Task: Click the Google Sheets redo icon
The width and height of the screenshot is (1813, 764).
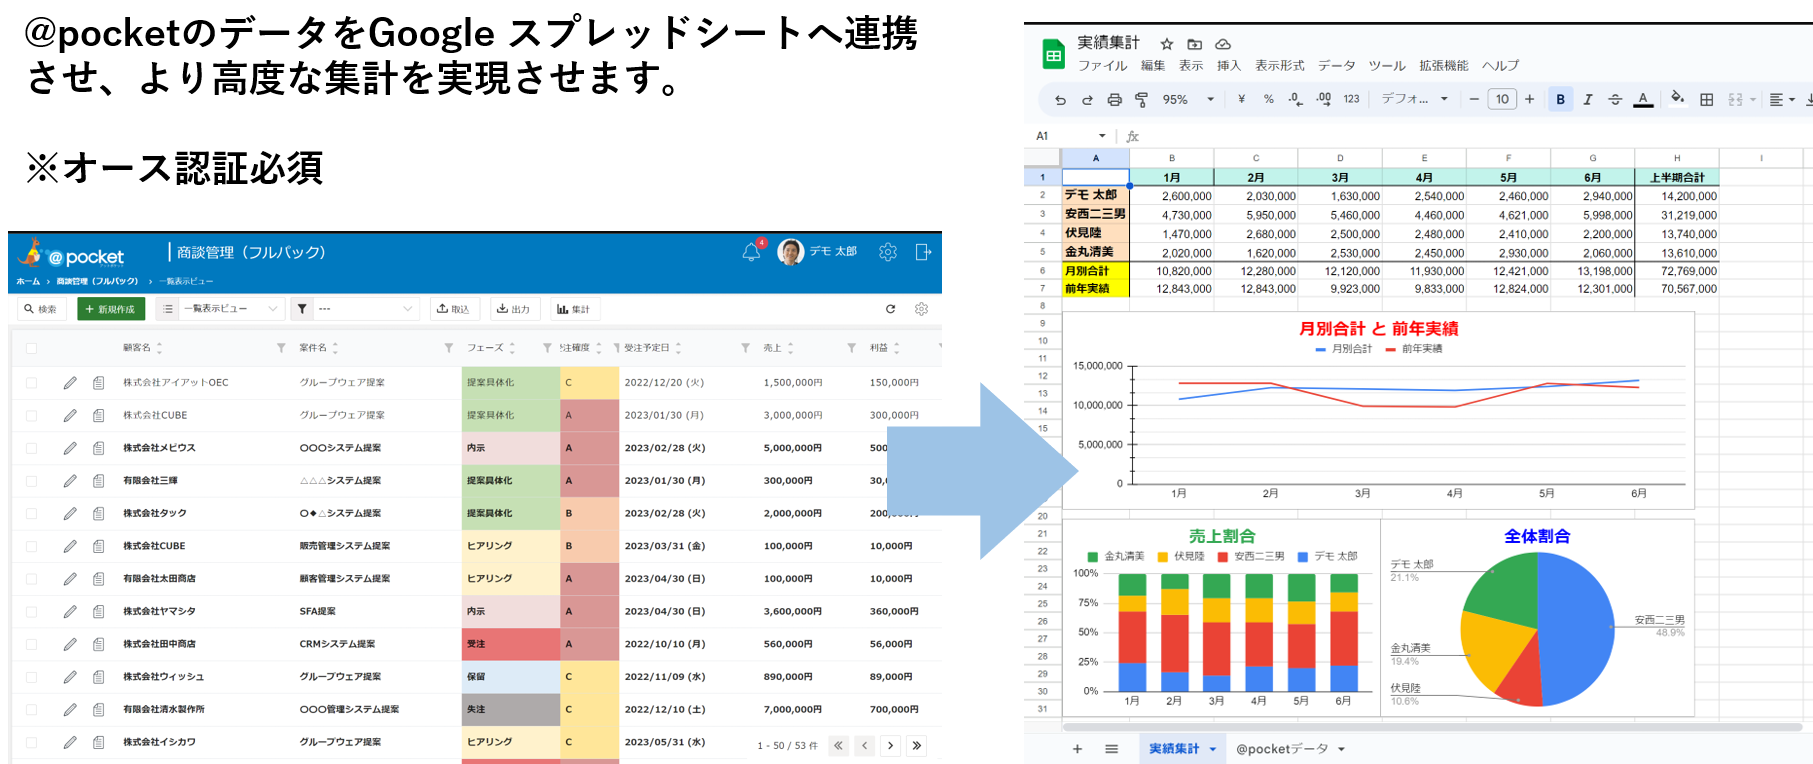Action: (1087, 99)
